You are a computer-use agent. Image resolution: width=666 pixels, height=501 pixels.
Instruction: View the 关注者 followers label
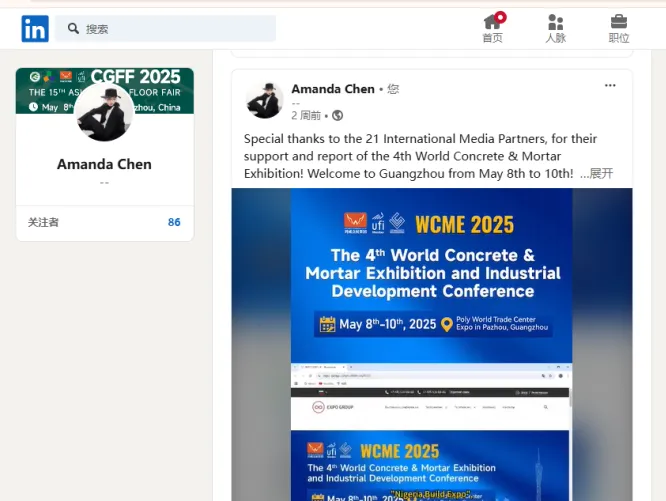coord(43,222)
